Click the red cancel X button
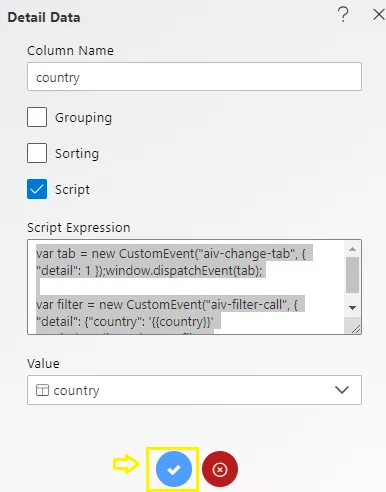This screenshot has width=386, height=492. 220,469
